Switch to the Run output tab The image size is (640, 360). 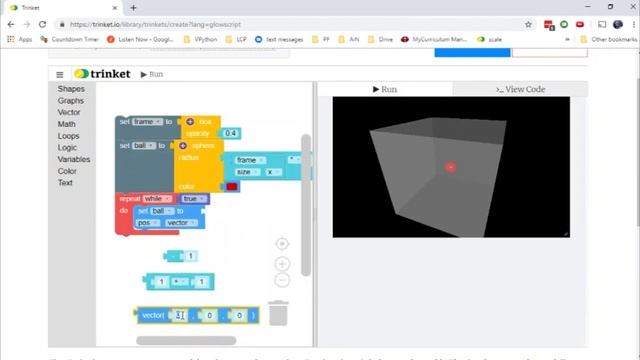385,89
